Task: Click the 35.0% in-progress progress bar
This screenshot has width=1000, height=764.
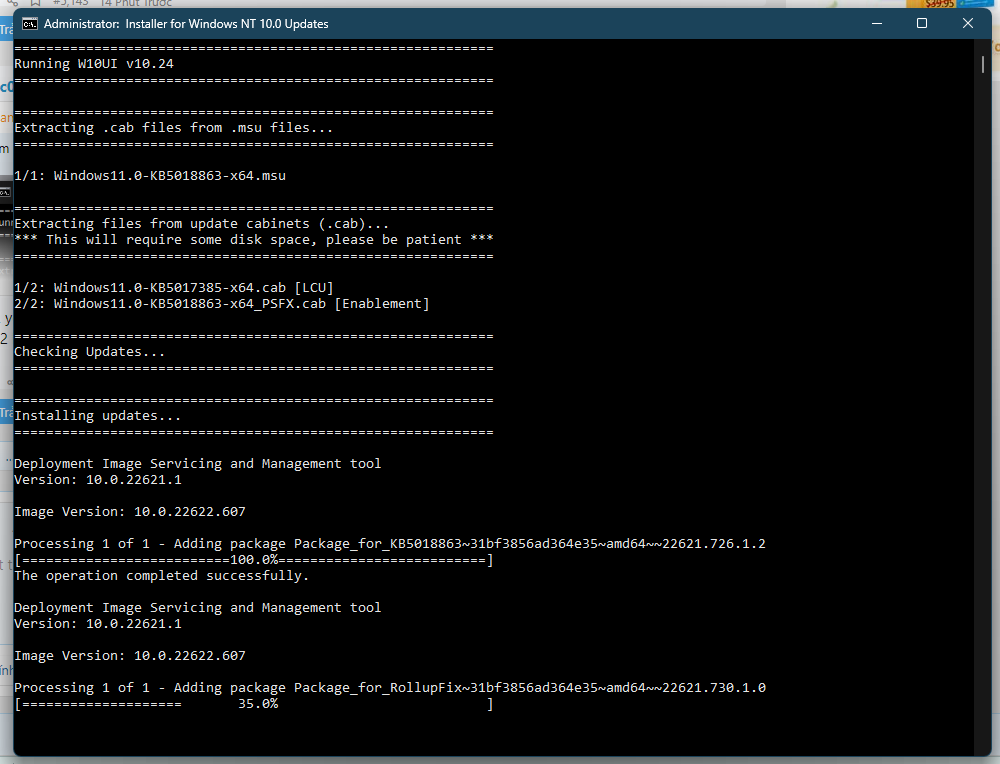Action: coord(254,704)
